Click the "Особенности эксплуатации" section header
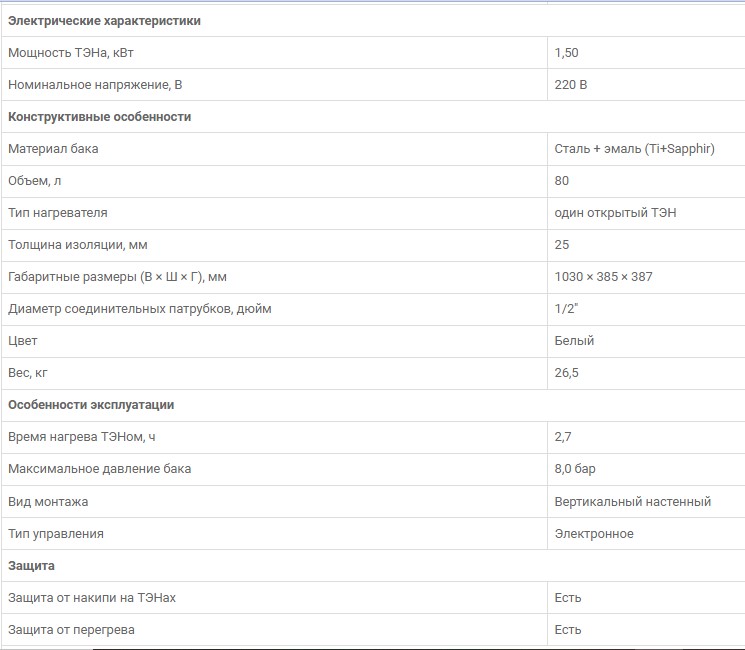745x650 pixels. [91, 405]
